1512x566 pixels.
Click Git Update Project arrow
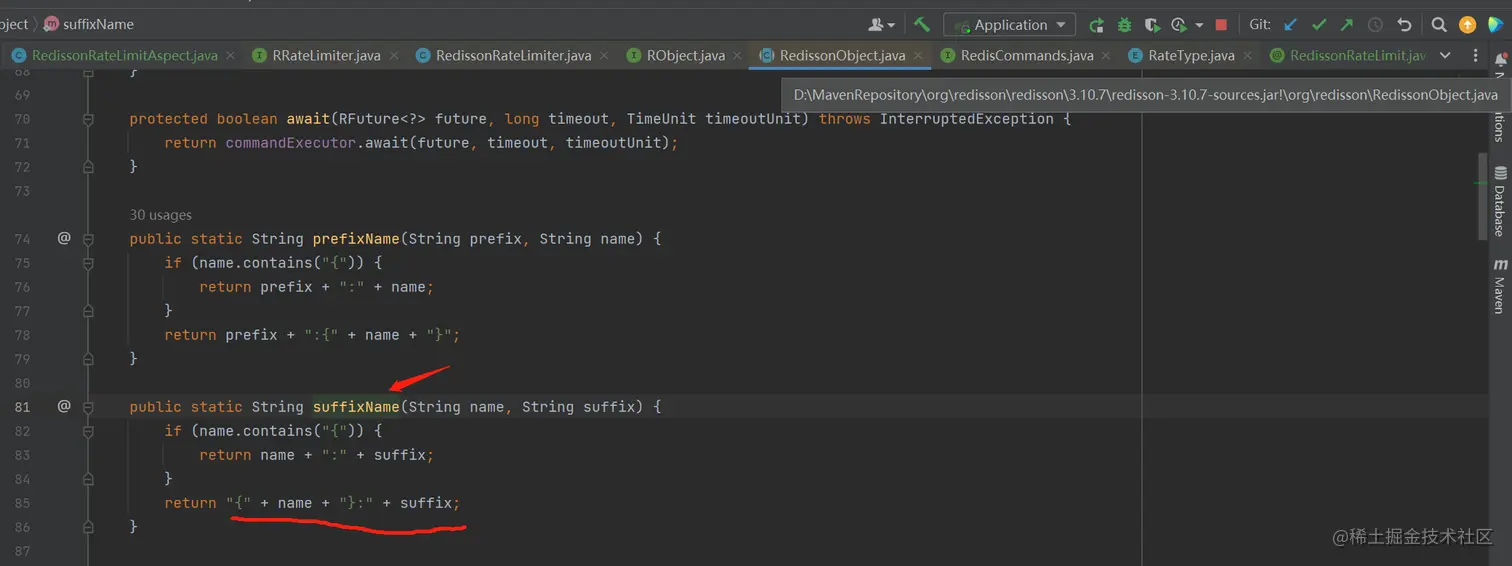click(x=1290, y=25)
